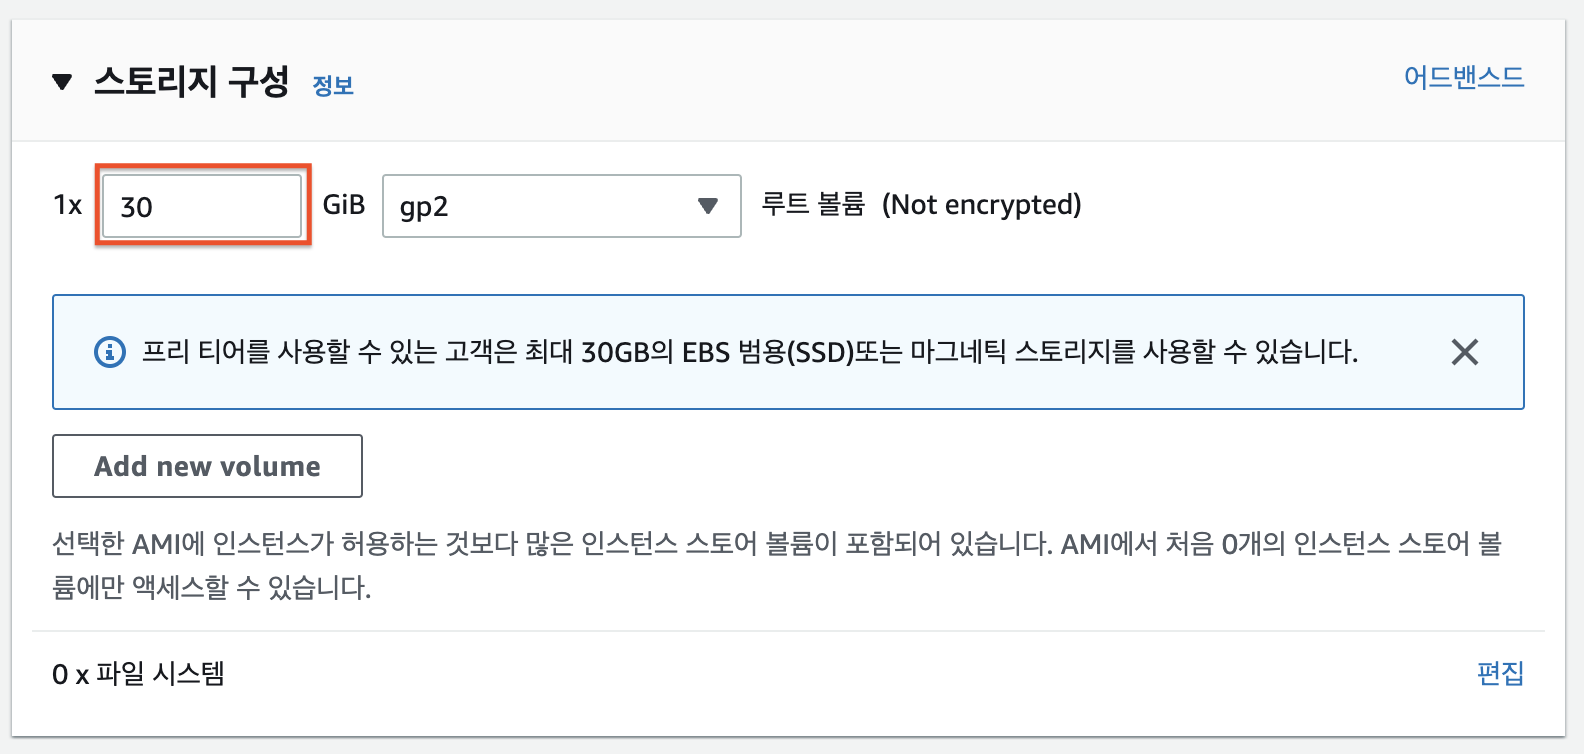The width and height of the screenshot is (1584, 754).
Task: Open 편집 for file systems
Action: tap(1500, 673)
